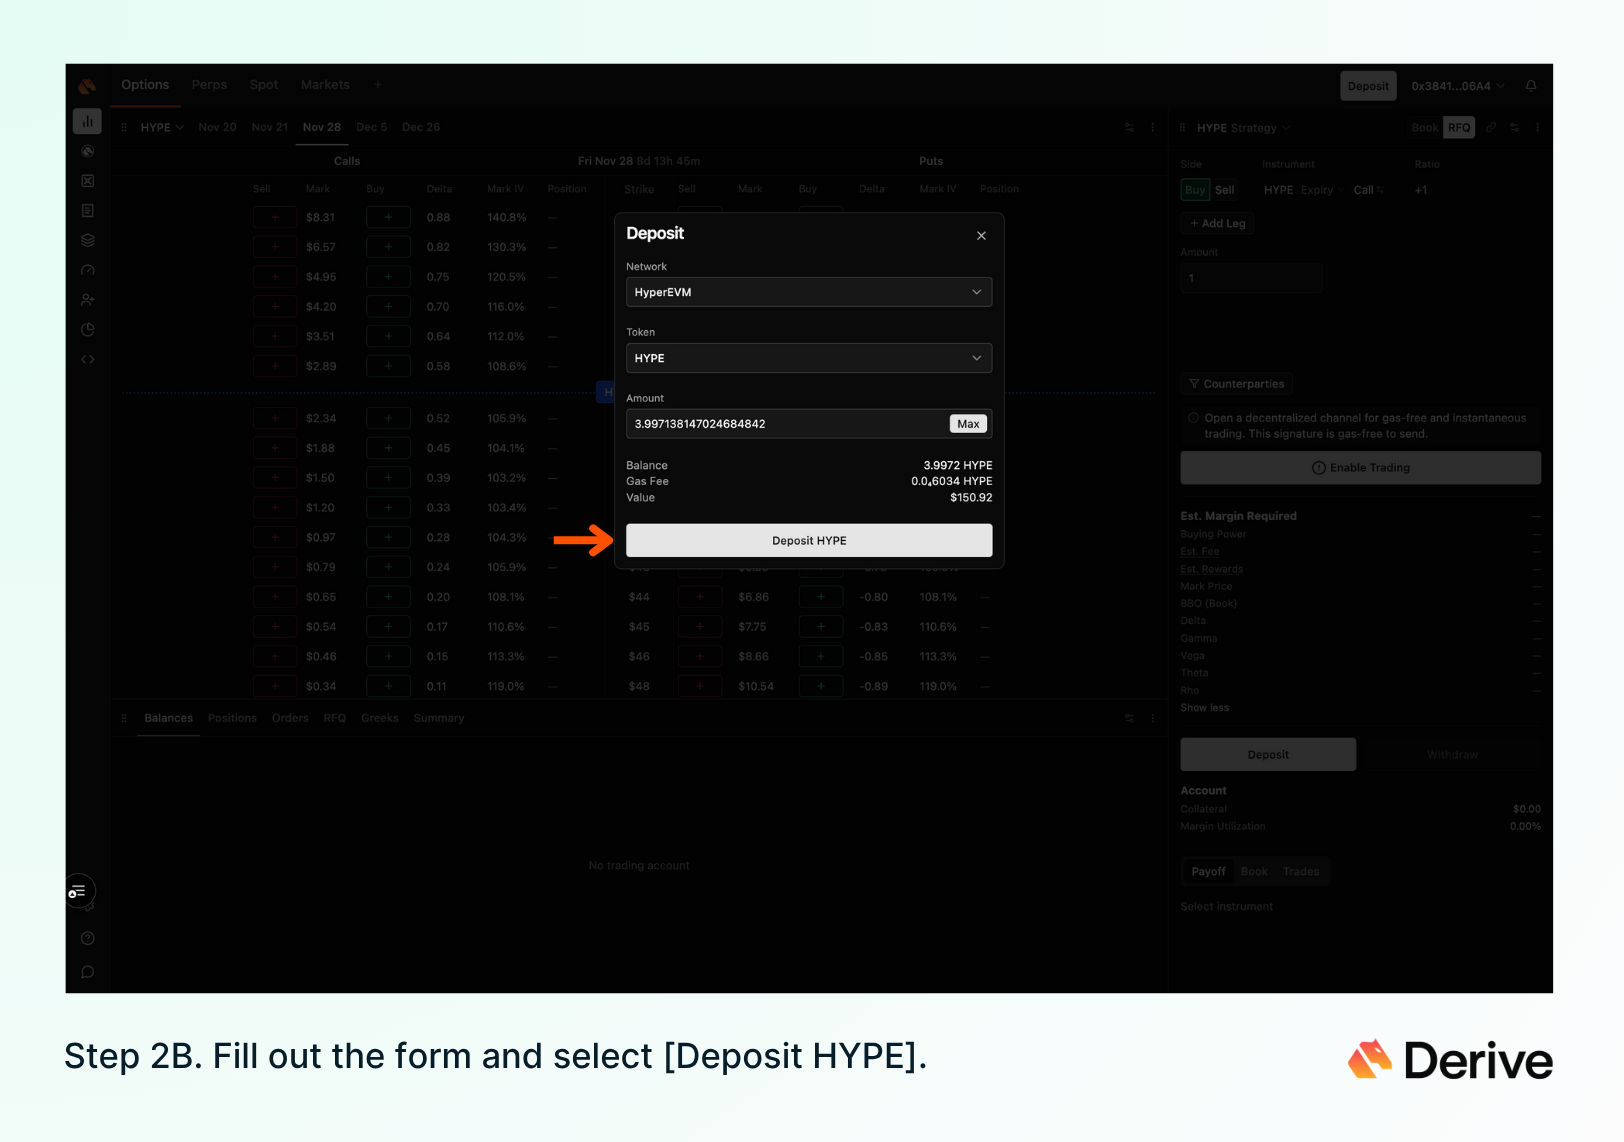Close the Deposit dialog
Viewport: 1624px width, 1142px height.
pyautogui.click(x=981, y=236)
